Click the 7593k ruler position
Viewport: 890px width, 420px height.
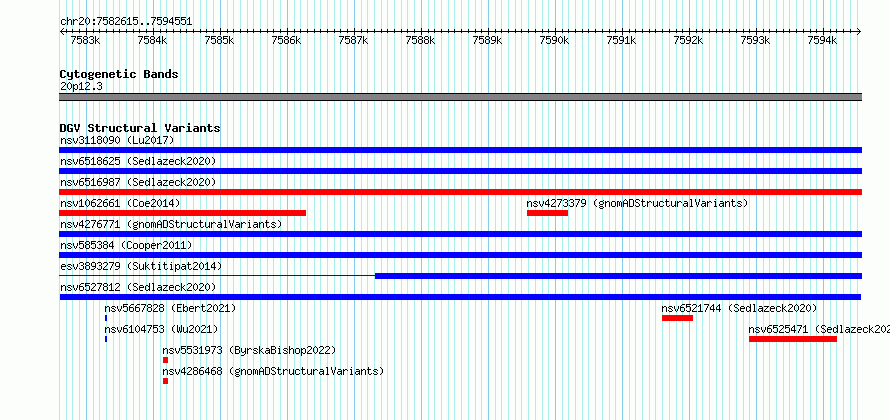(756, 40)
